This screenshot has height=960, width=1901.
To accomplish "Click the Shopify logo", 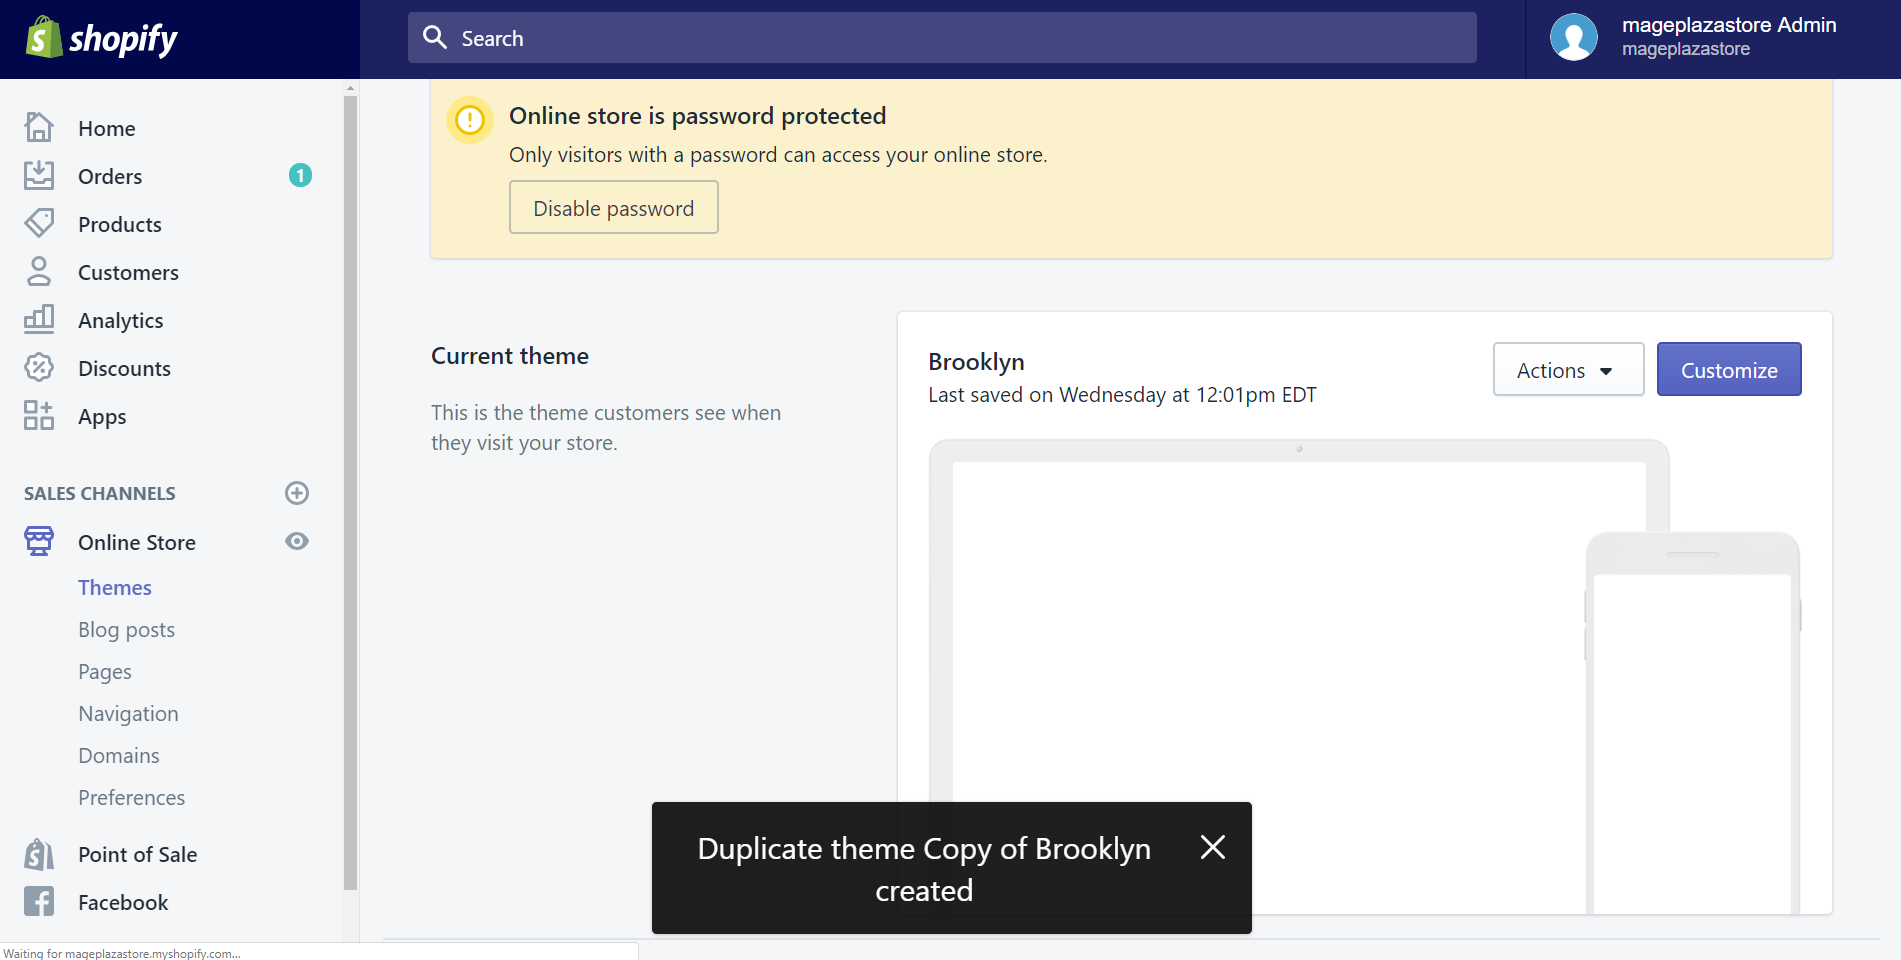I will (101, 38).
